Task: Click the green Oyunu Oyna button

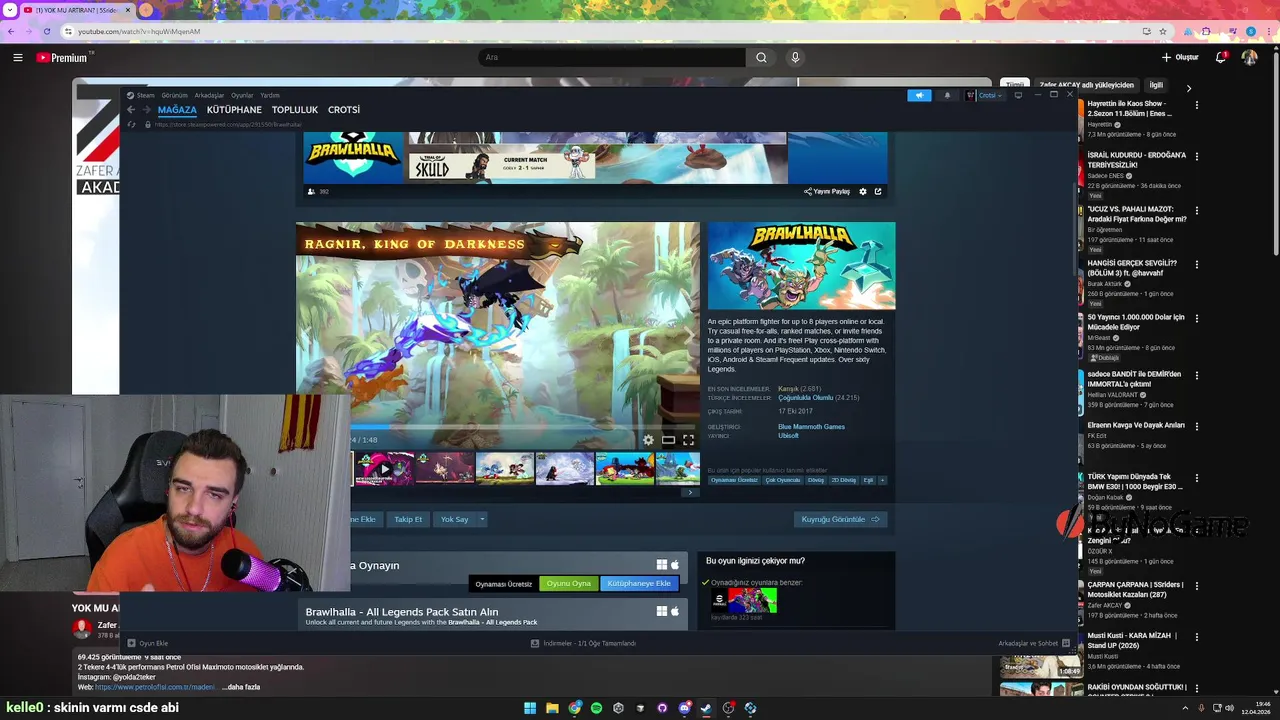Action: tap(569, 583)
